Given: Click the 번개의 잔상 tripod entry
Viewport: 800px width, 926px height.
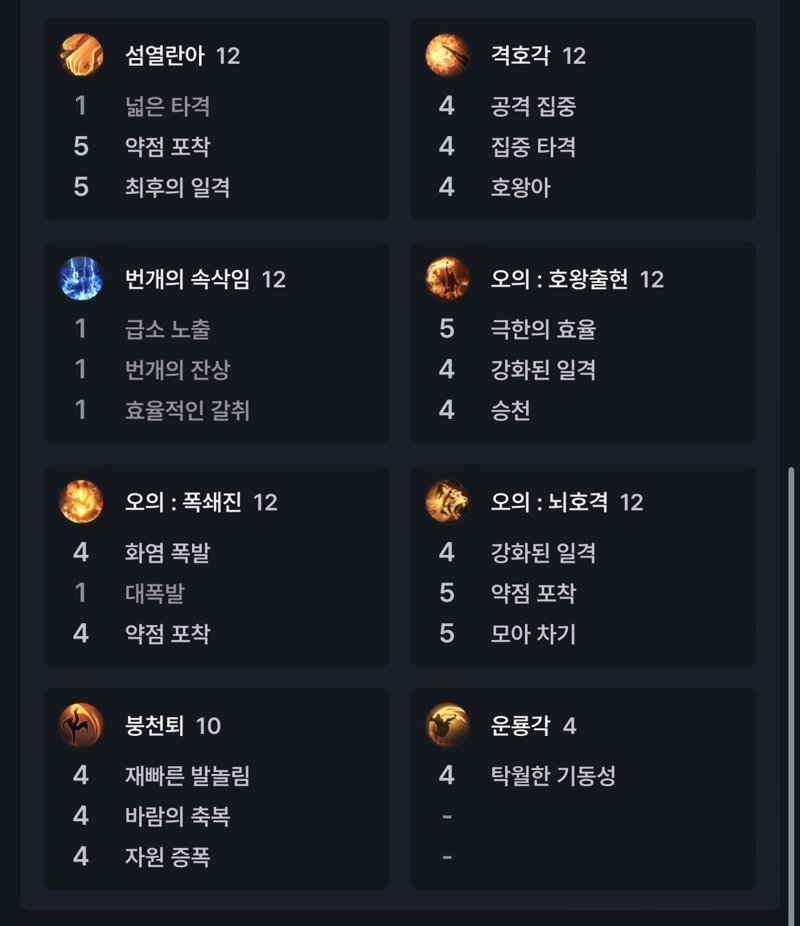Looking at the screenshot, I should [177, 370].
